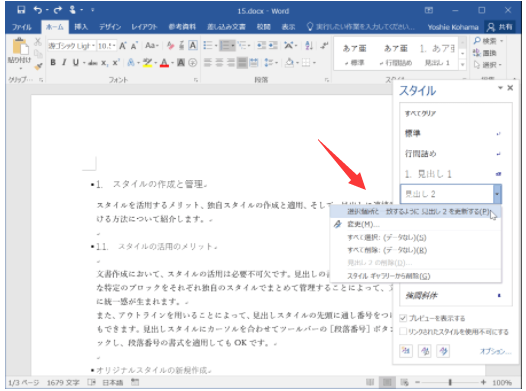The image size is (526, 391).
Task: Click the 1679 文字 word count in status bar
Action: tap(63, 382)
